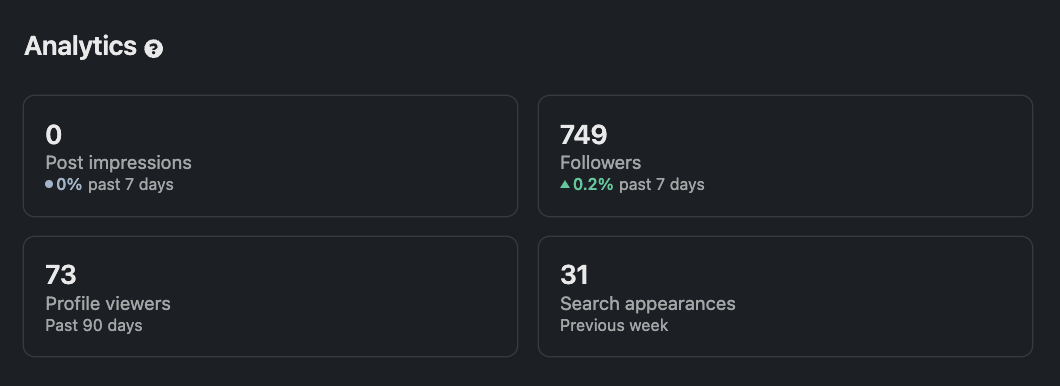Click the 'Past 90 days' caption
Image resolution: width=1060 pixels, height=386 pixels.
[x=94, y=325]
